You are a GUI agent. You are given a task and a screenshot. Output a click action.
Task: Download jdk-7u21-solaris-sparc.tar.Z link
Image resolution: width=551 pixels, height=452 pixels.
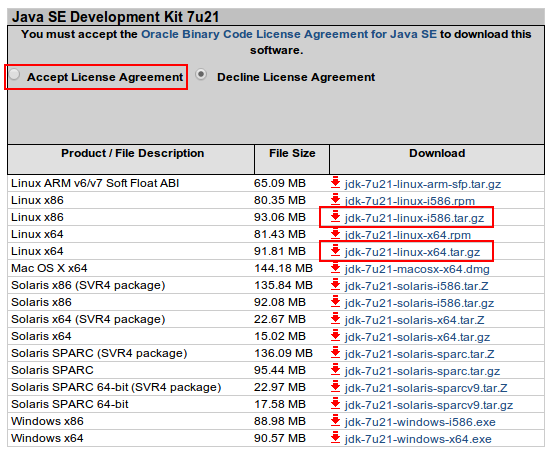click(419, 354)
